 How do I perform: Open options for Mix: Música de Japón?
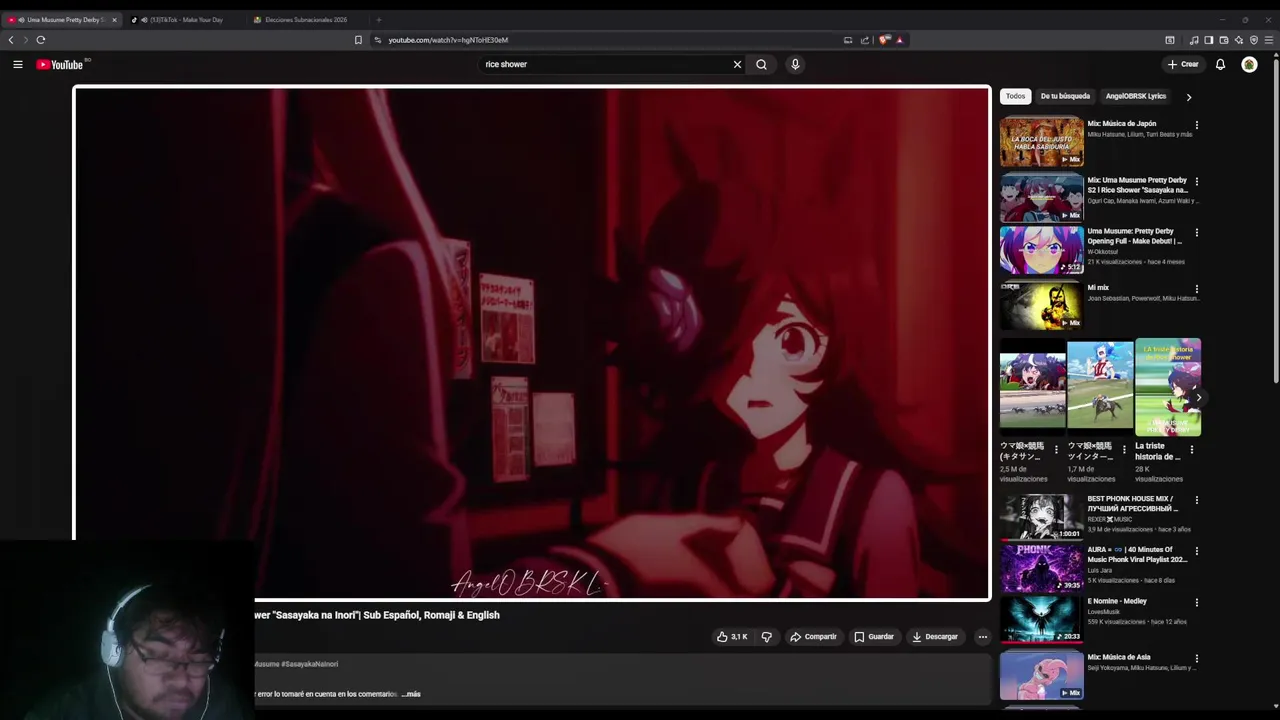(x=1197, y=125)
